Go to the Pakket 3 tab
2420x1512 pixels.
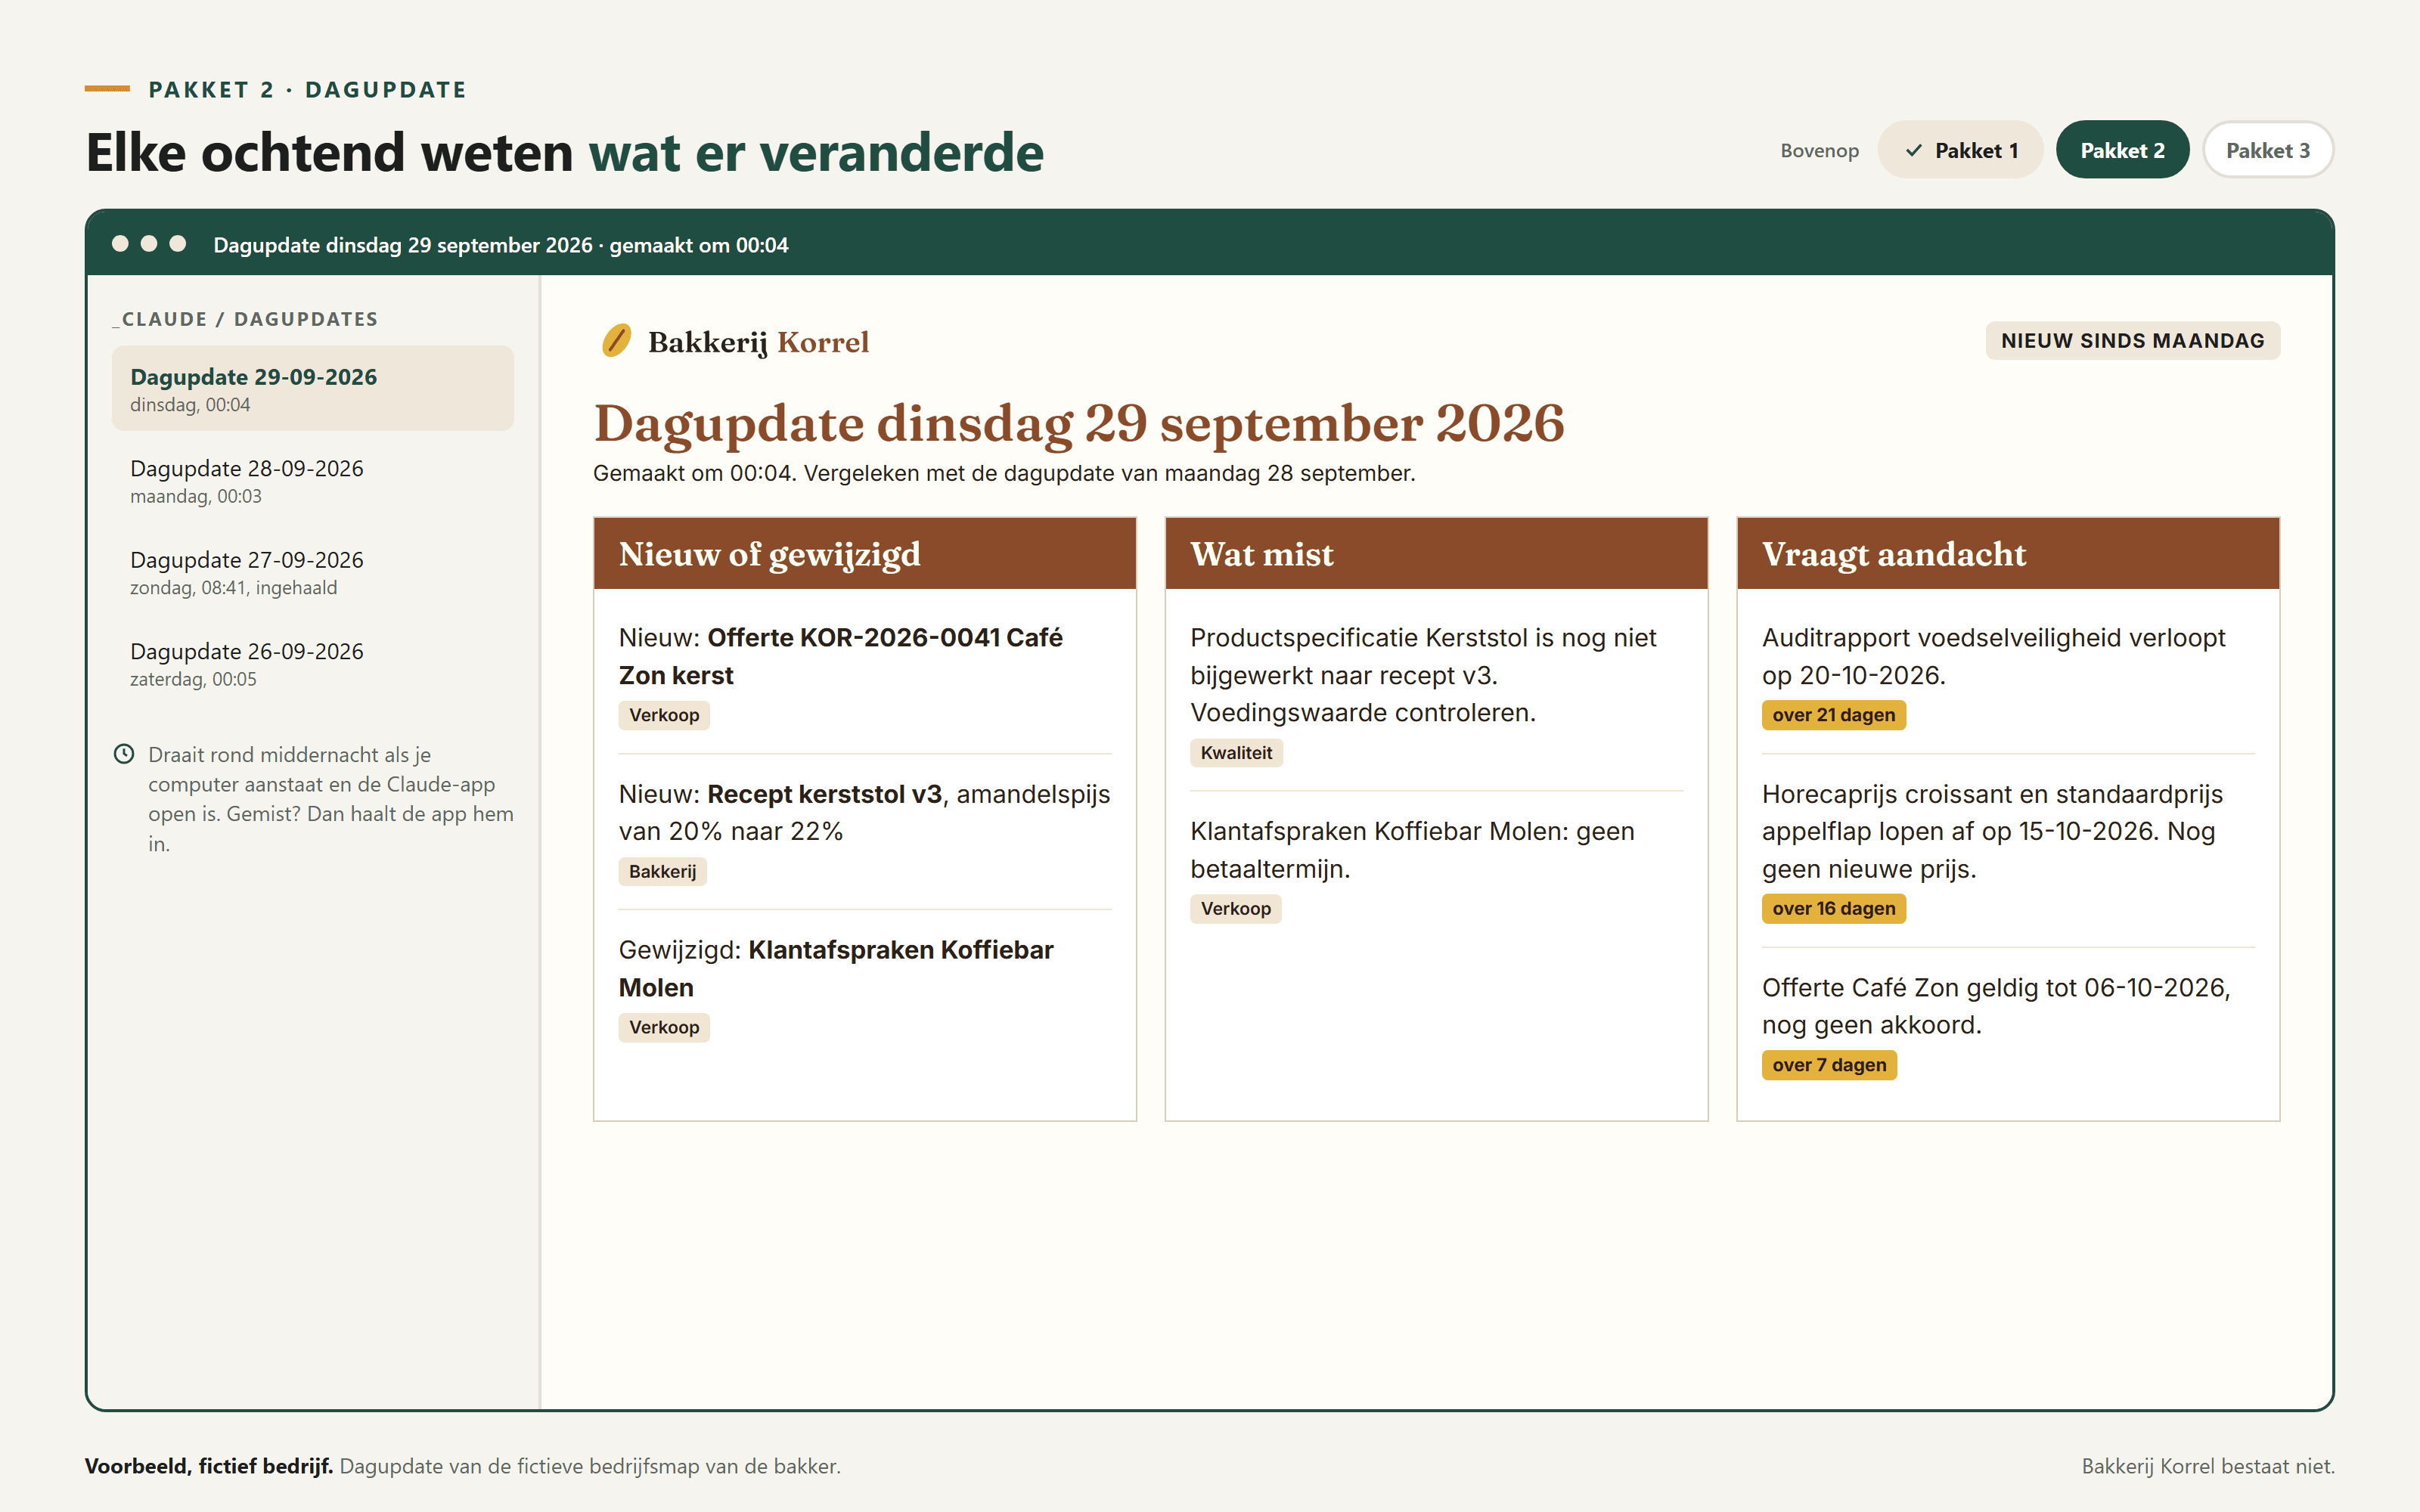coord(2267,150)
